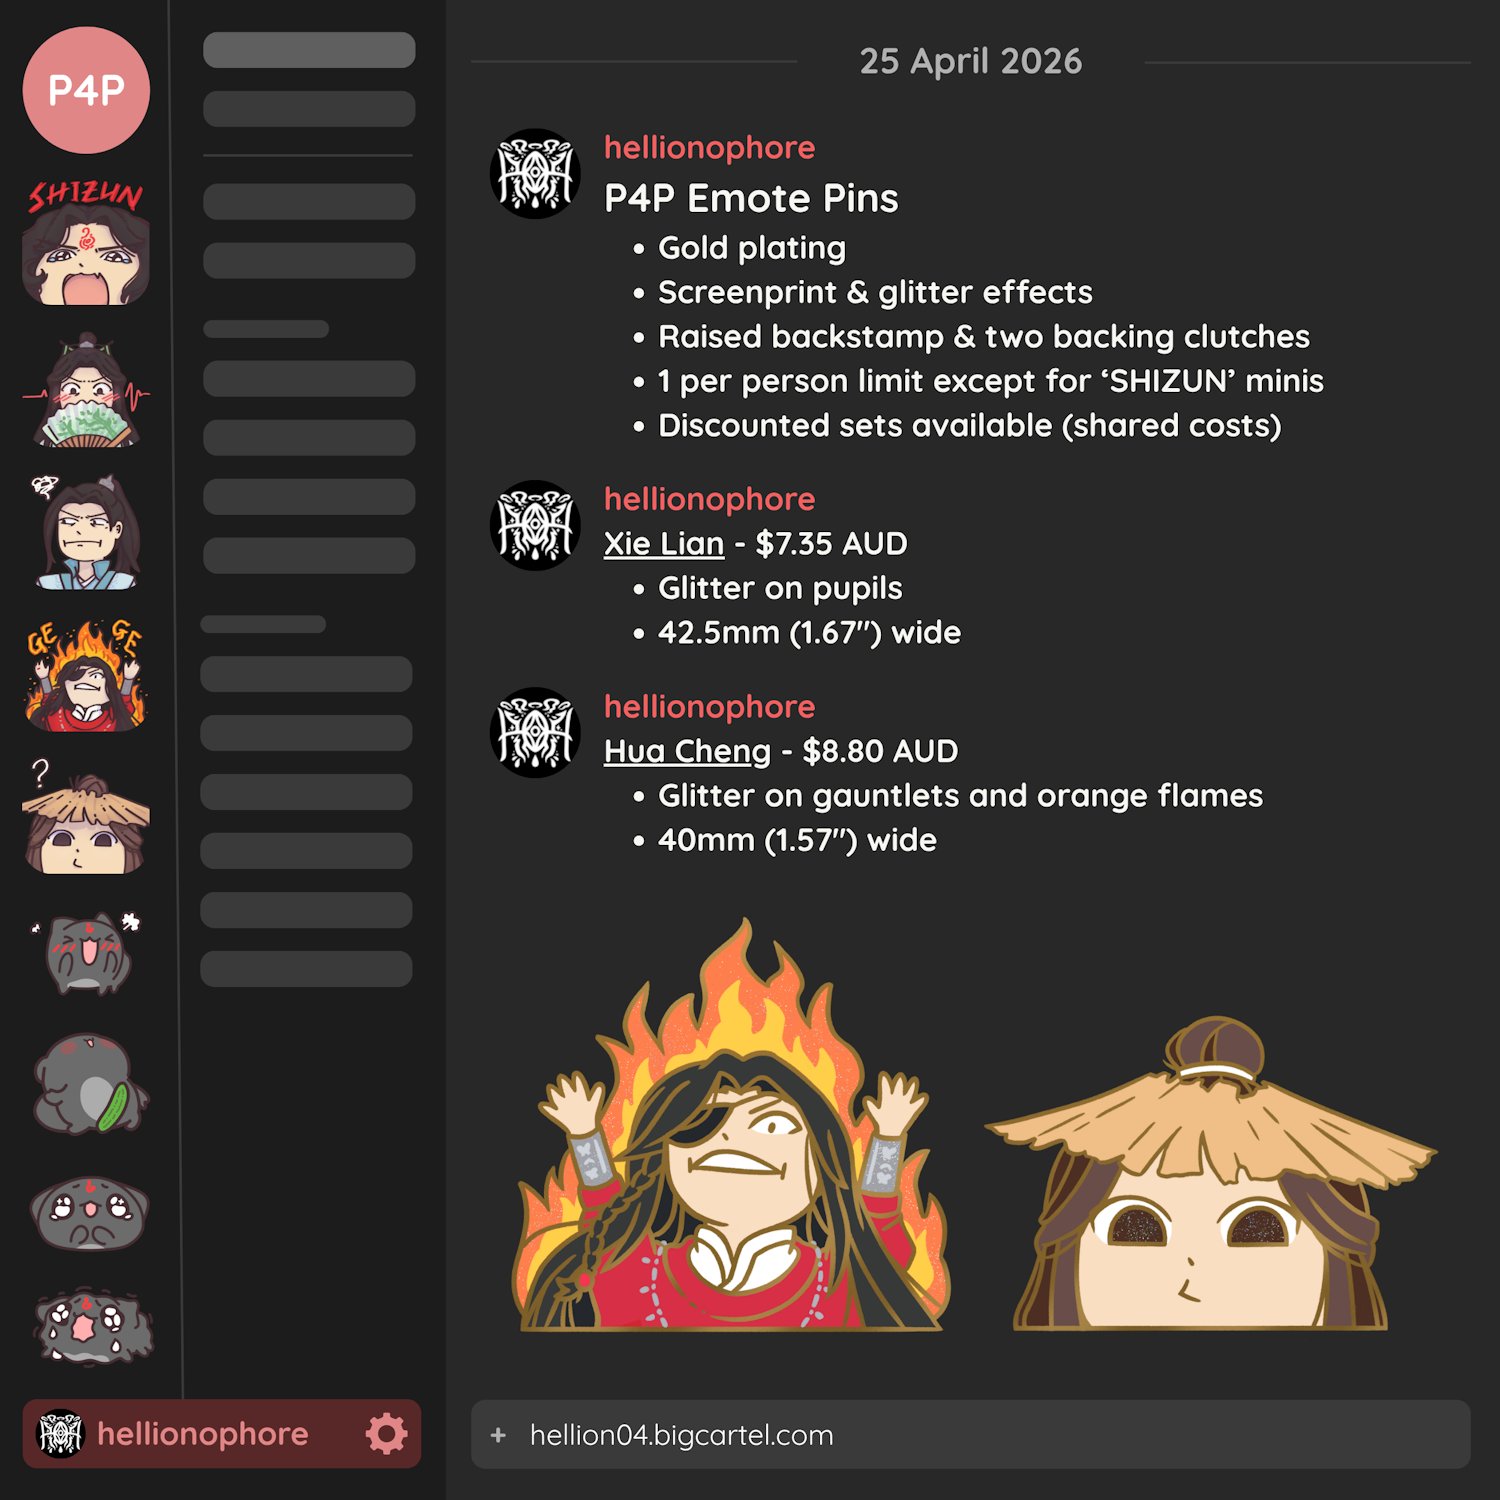Select the annoyed blue-robed character emote
Viewport: 1500px width, 1500px height.
pos(86,532)
